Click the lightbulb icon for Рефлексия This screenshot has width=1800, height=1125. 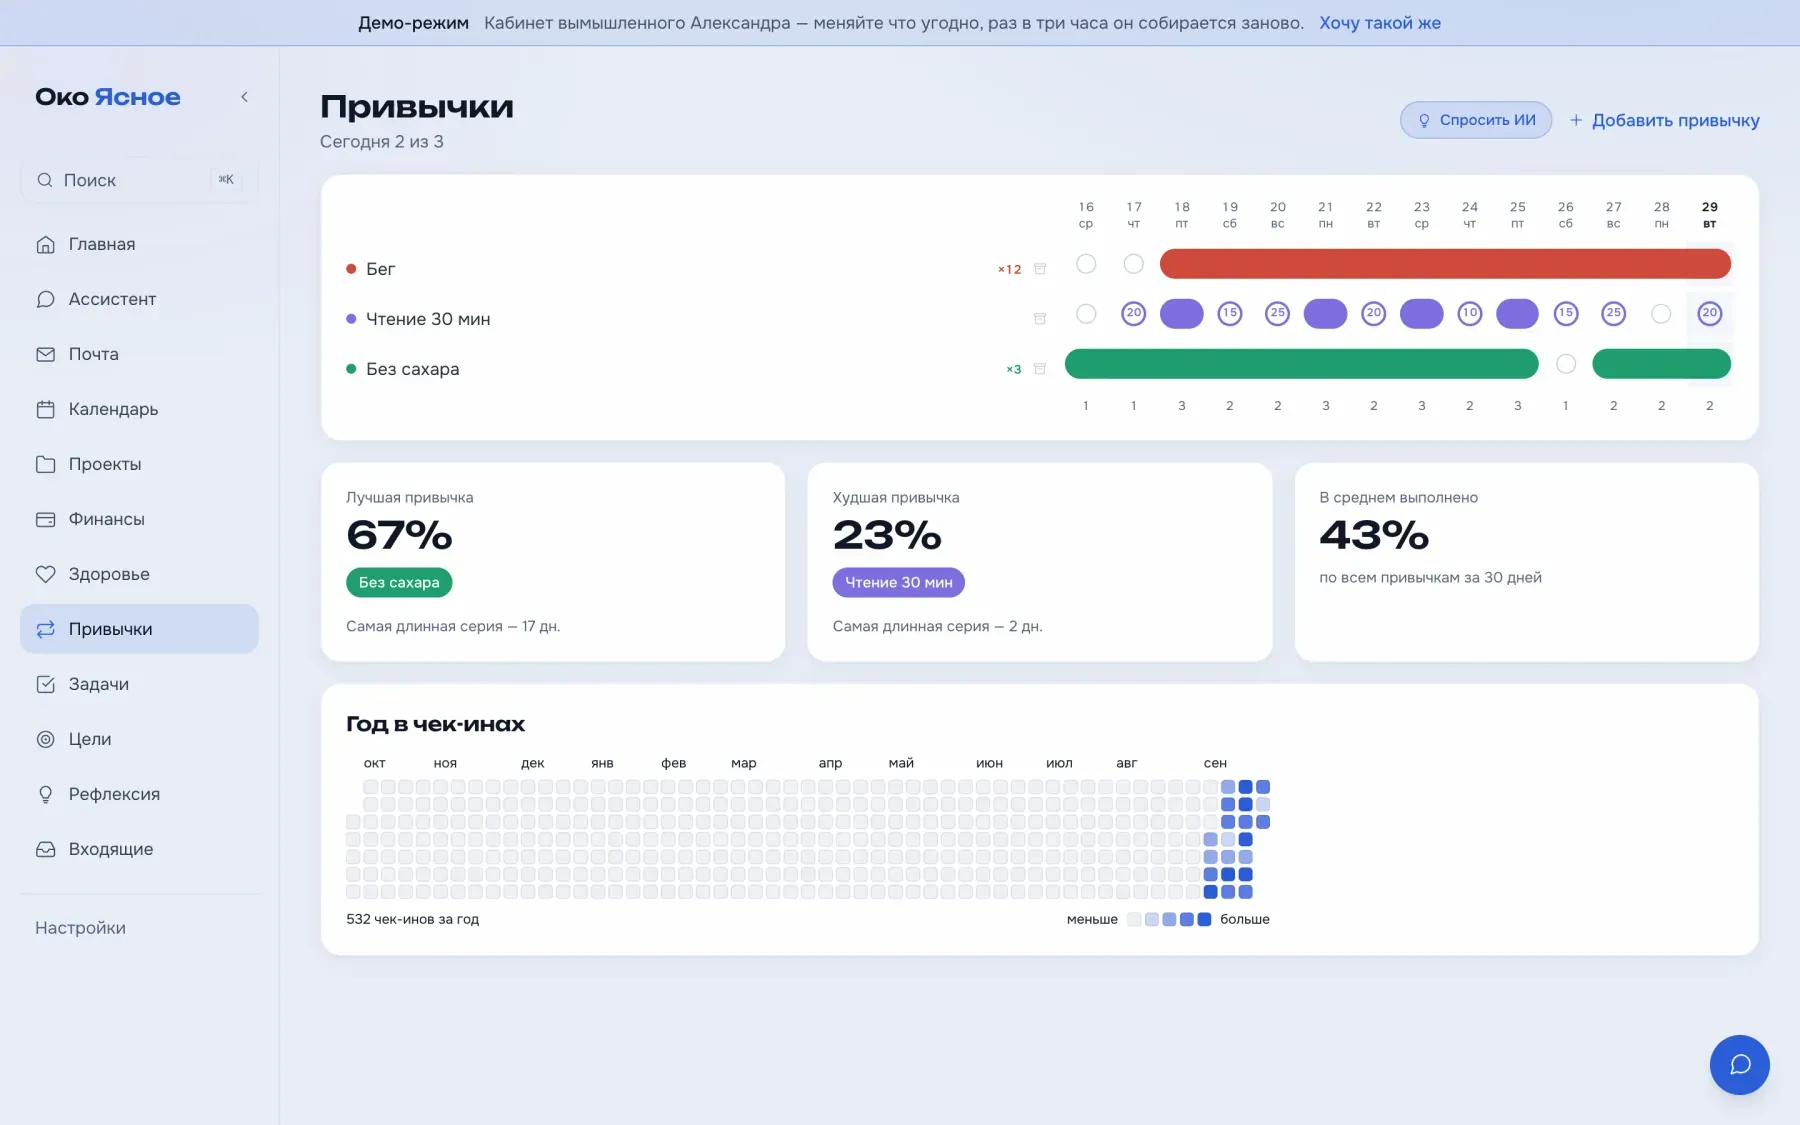45,794
